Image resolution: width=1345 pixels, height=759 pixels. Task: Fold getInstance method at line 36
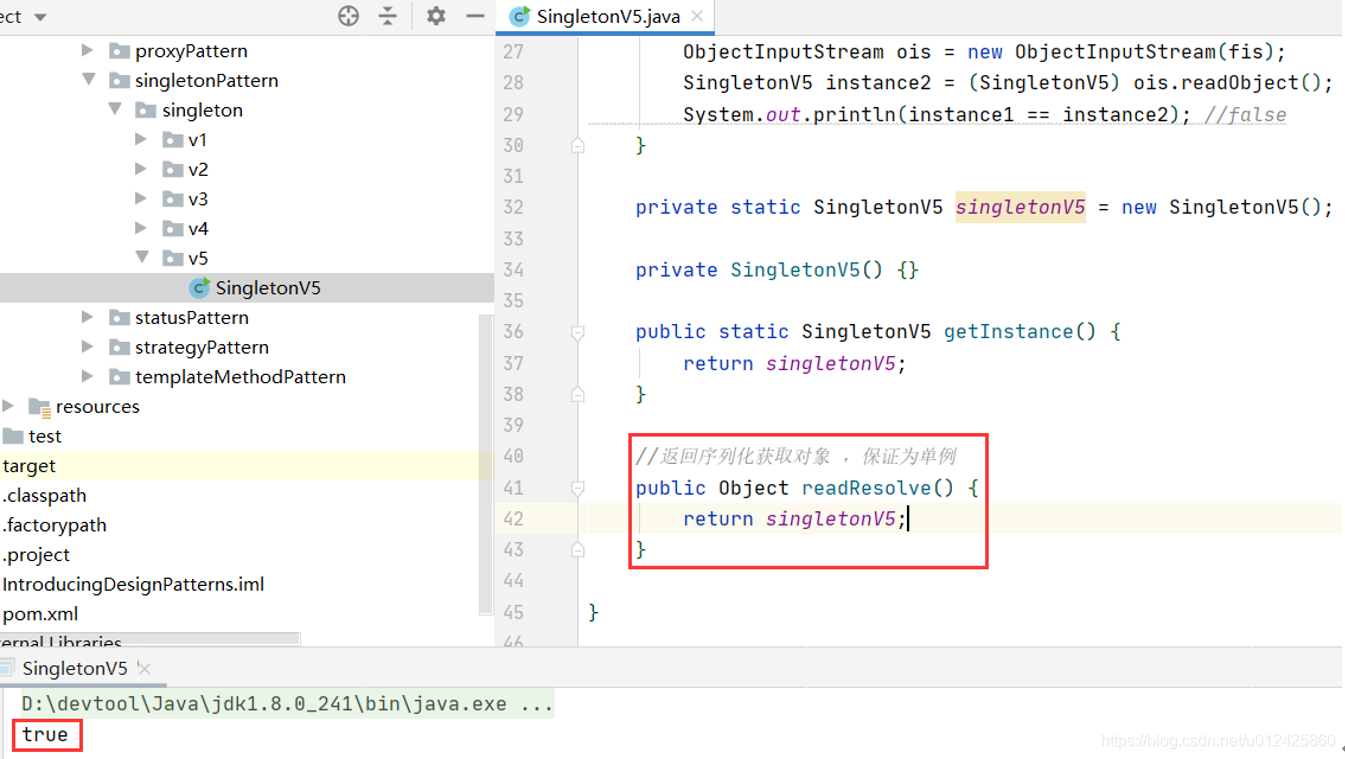(x=578, y=332)
